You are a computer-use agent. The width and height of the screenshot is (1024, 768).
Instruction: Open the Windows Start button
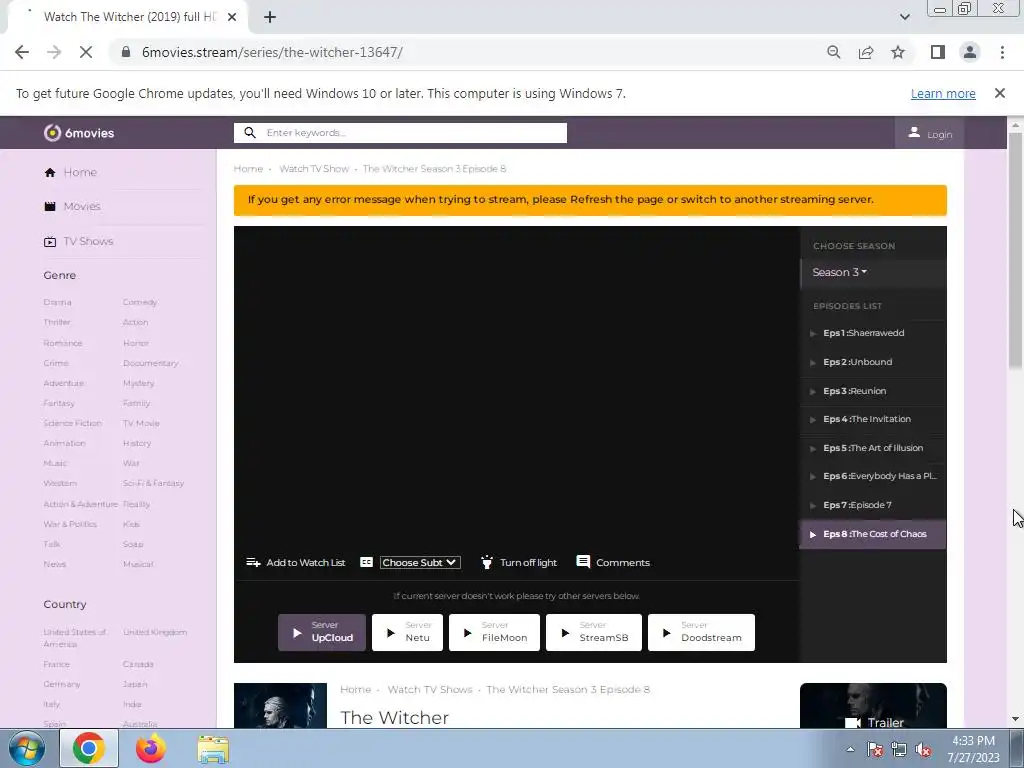tap(27, 748)
